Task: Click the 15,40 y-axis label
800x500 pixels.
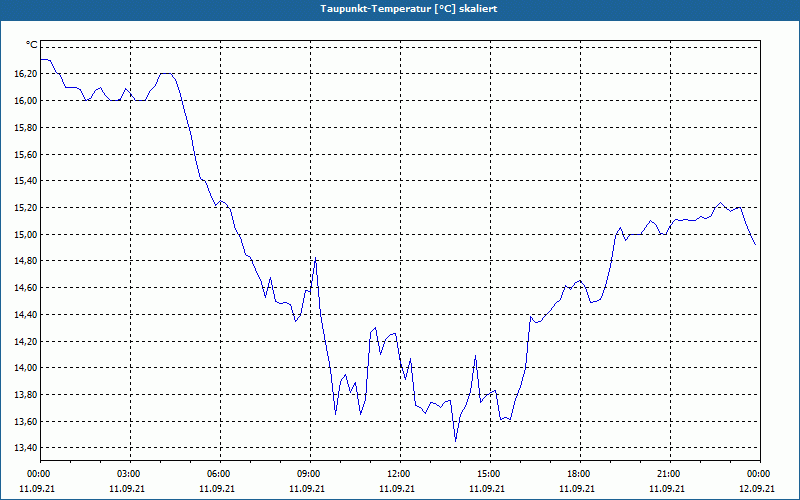Action: 24,181
